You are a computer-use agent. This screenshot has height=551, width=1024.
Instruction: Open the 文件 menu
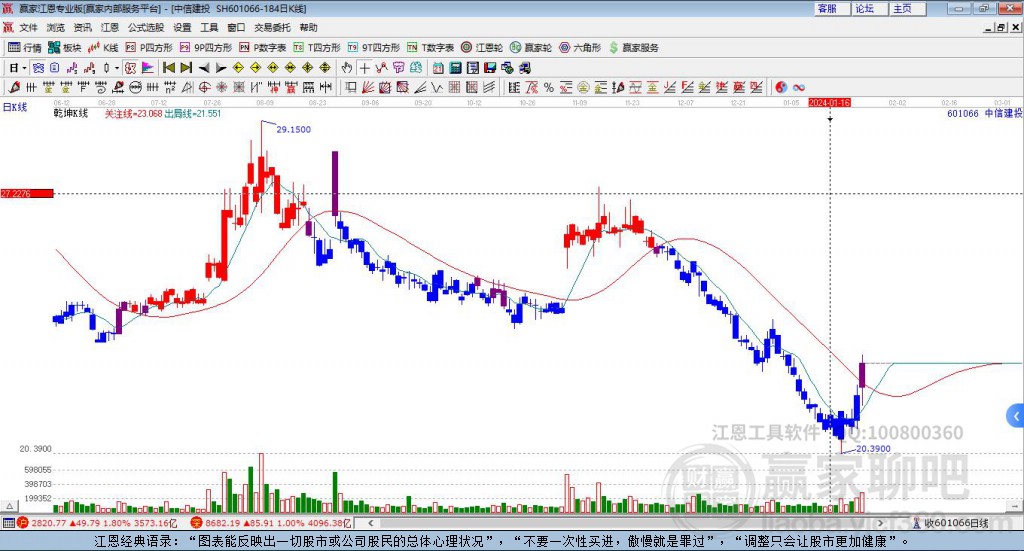coord(28,27)
